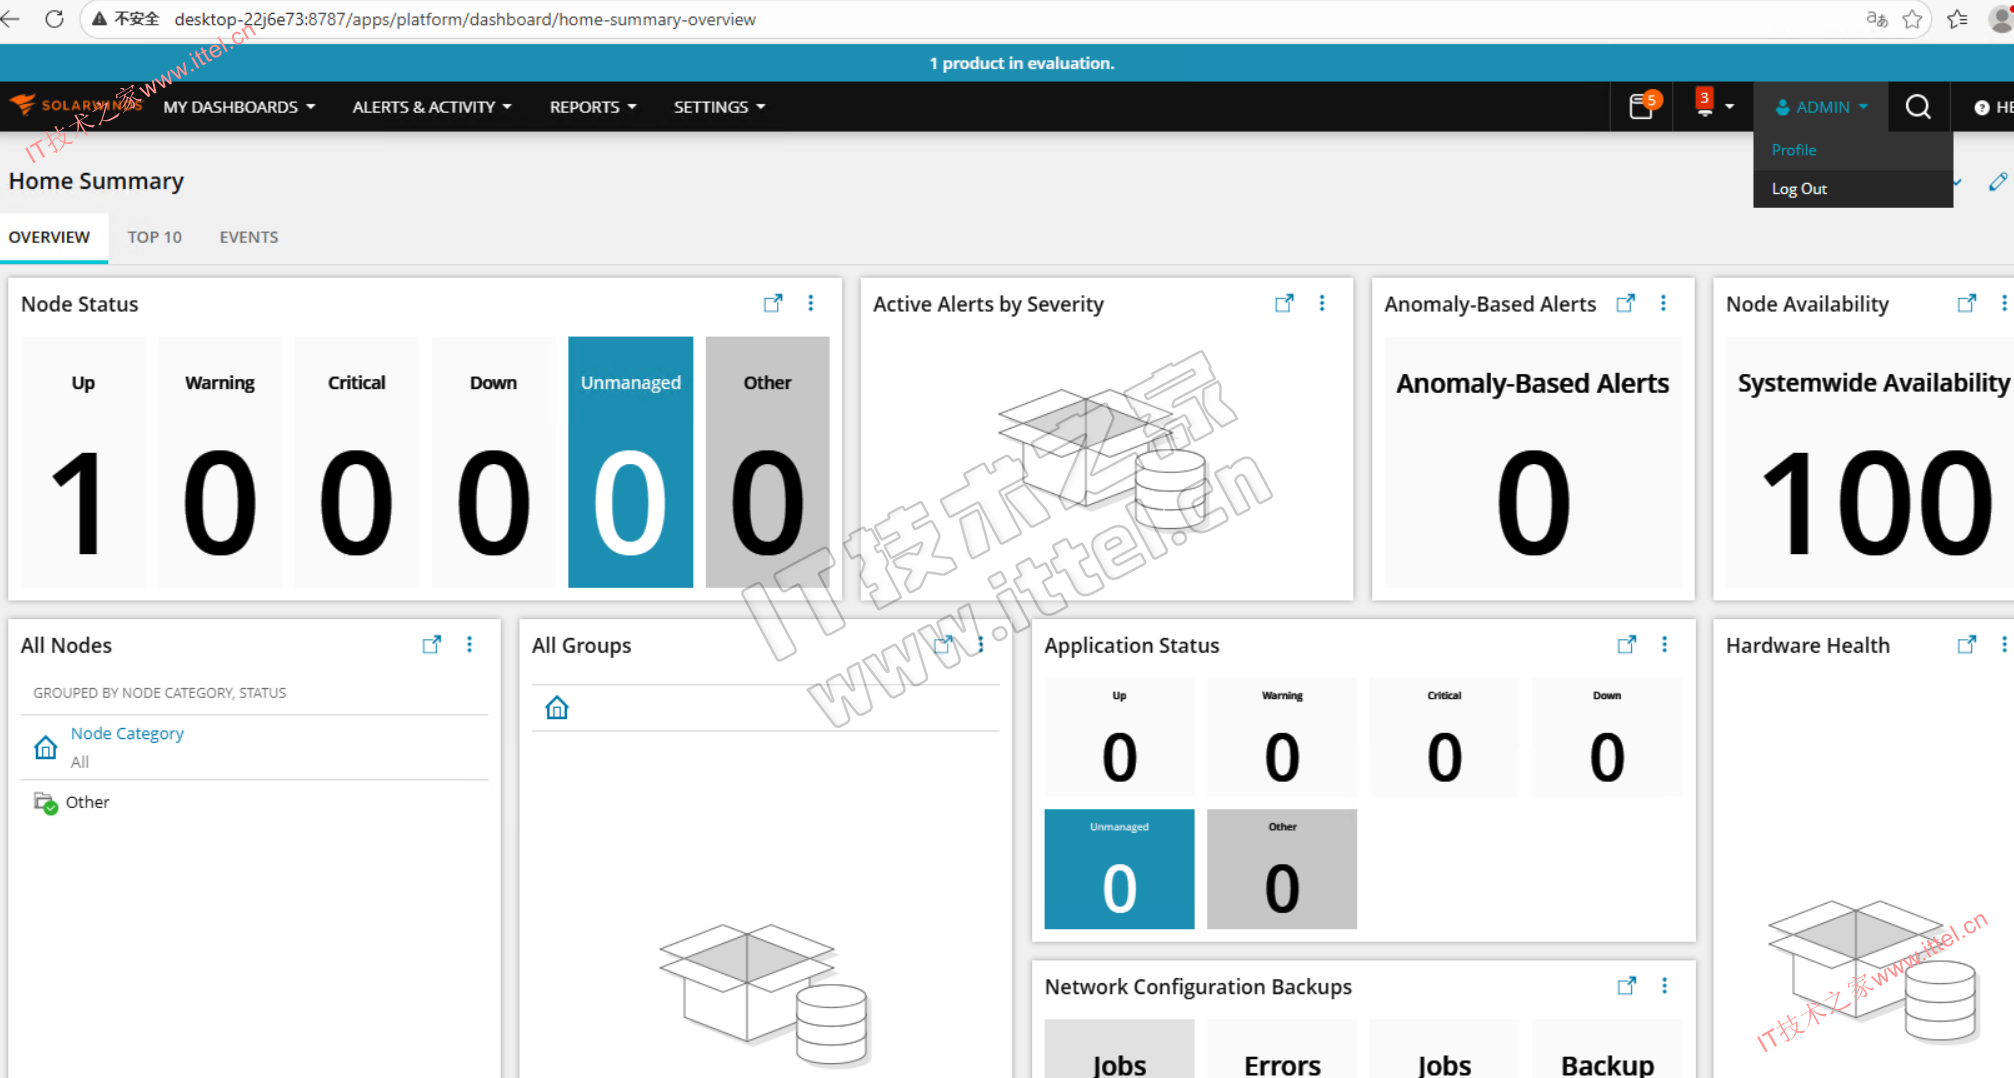Screen dimensions: 2014x1078
Task: Click the browser refresh button
Action: [54, 19]
